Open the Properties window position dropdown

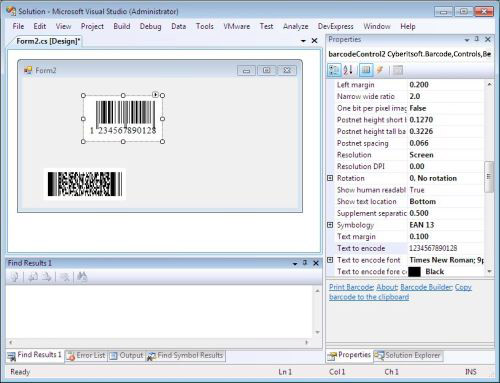tap(467, 40)
